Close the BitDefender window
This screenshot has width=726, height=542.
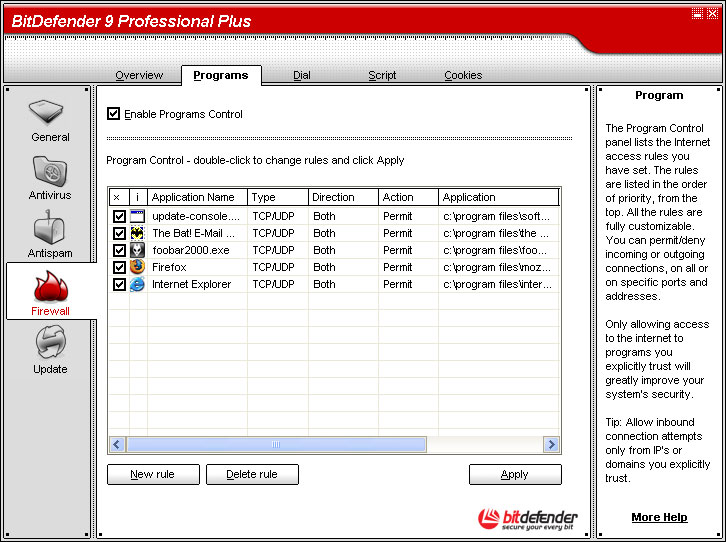click(x=713, y=13)
